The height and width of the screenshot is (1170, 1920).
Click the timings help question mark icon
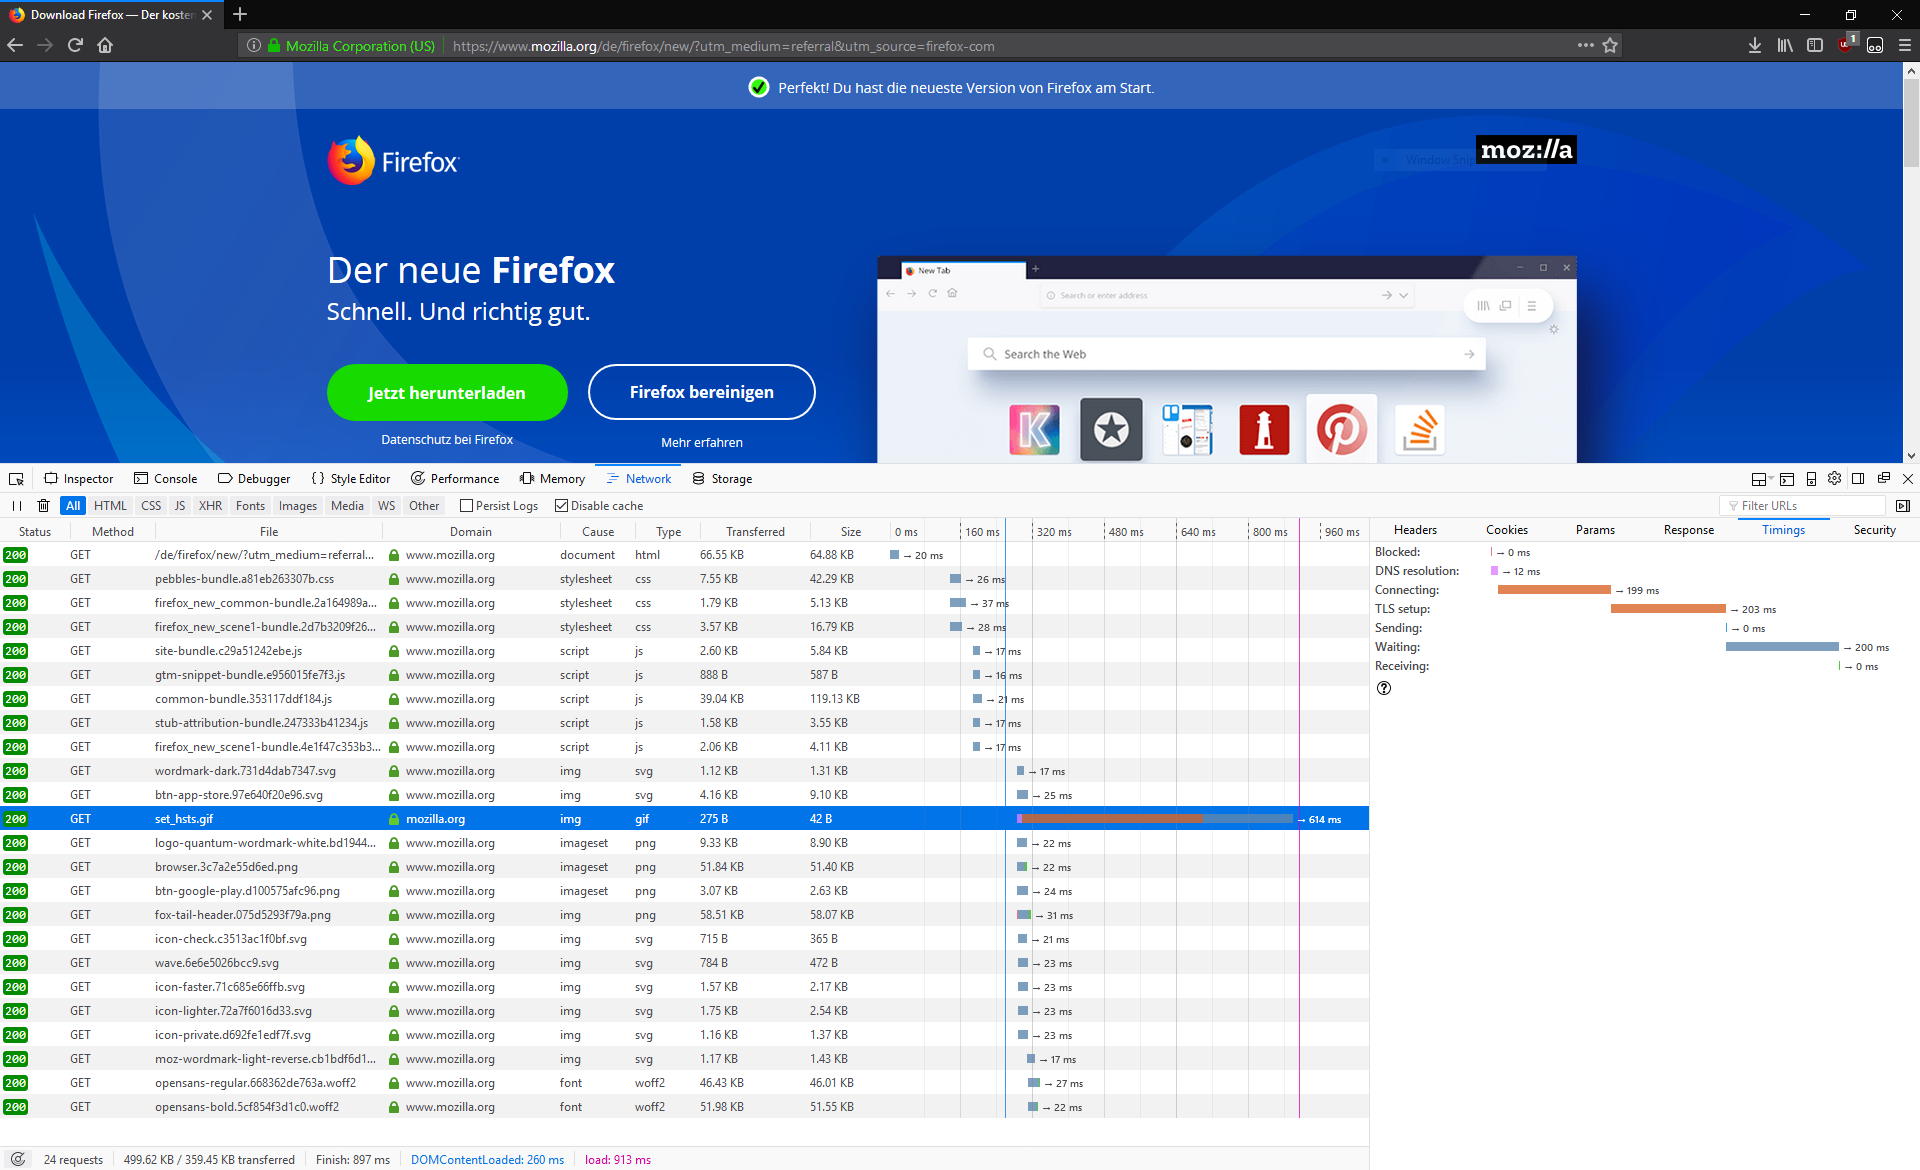coord(1384,688)
